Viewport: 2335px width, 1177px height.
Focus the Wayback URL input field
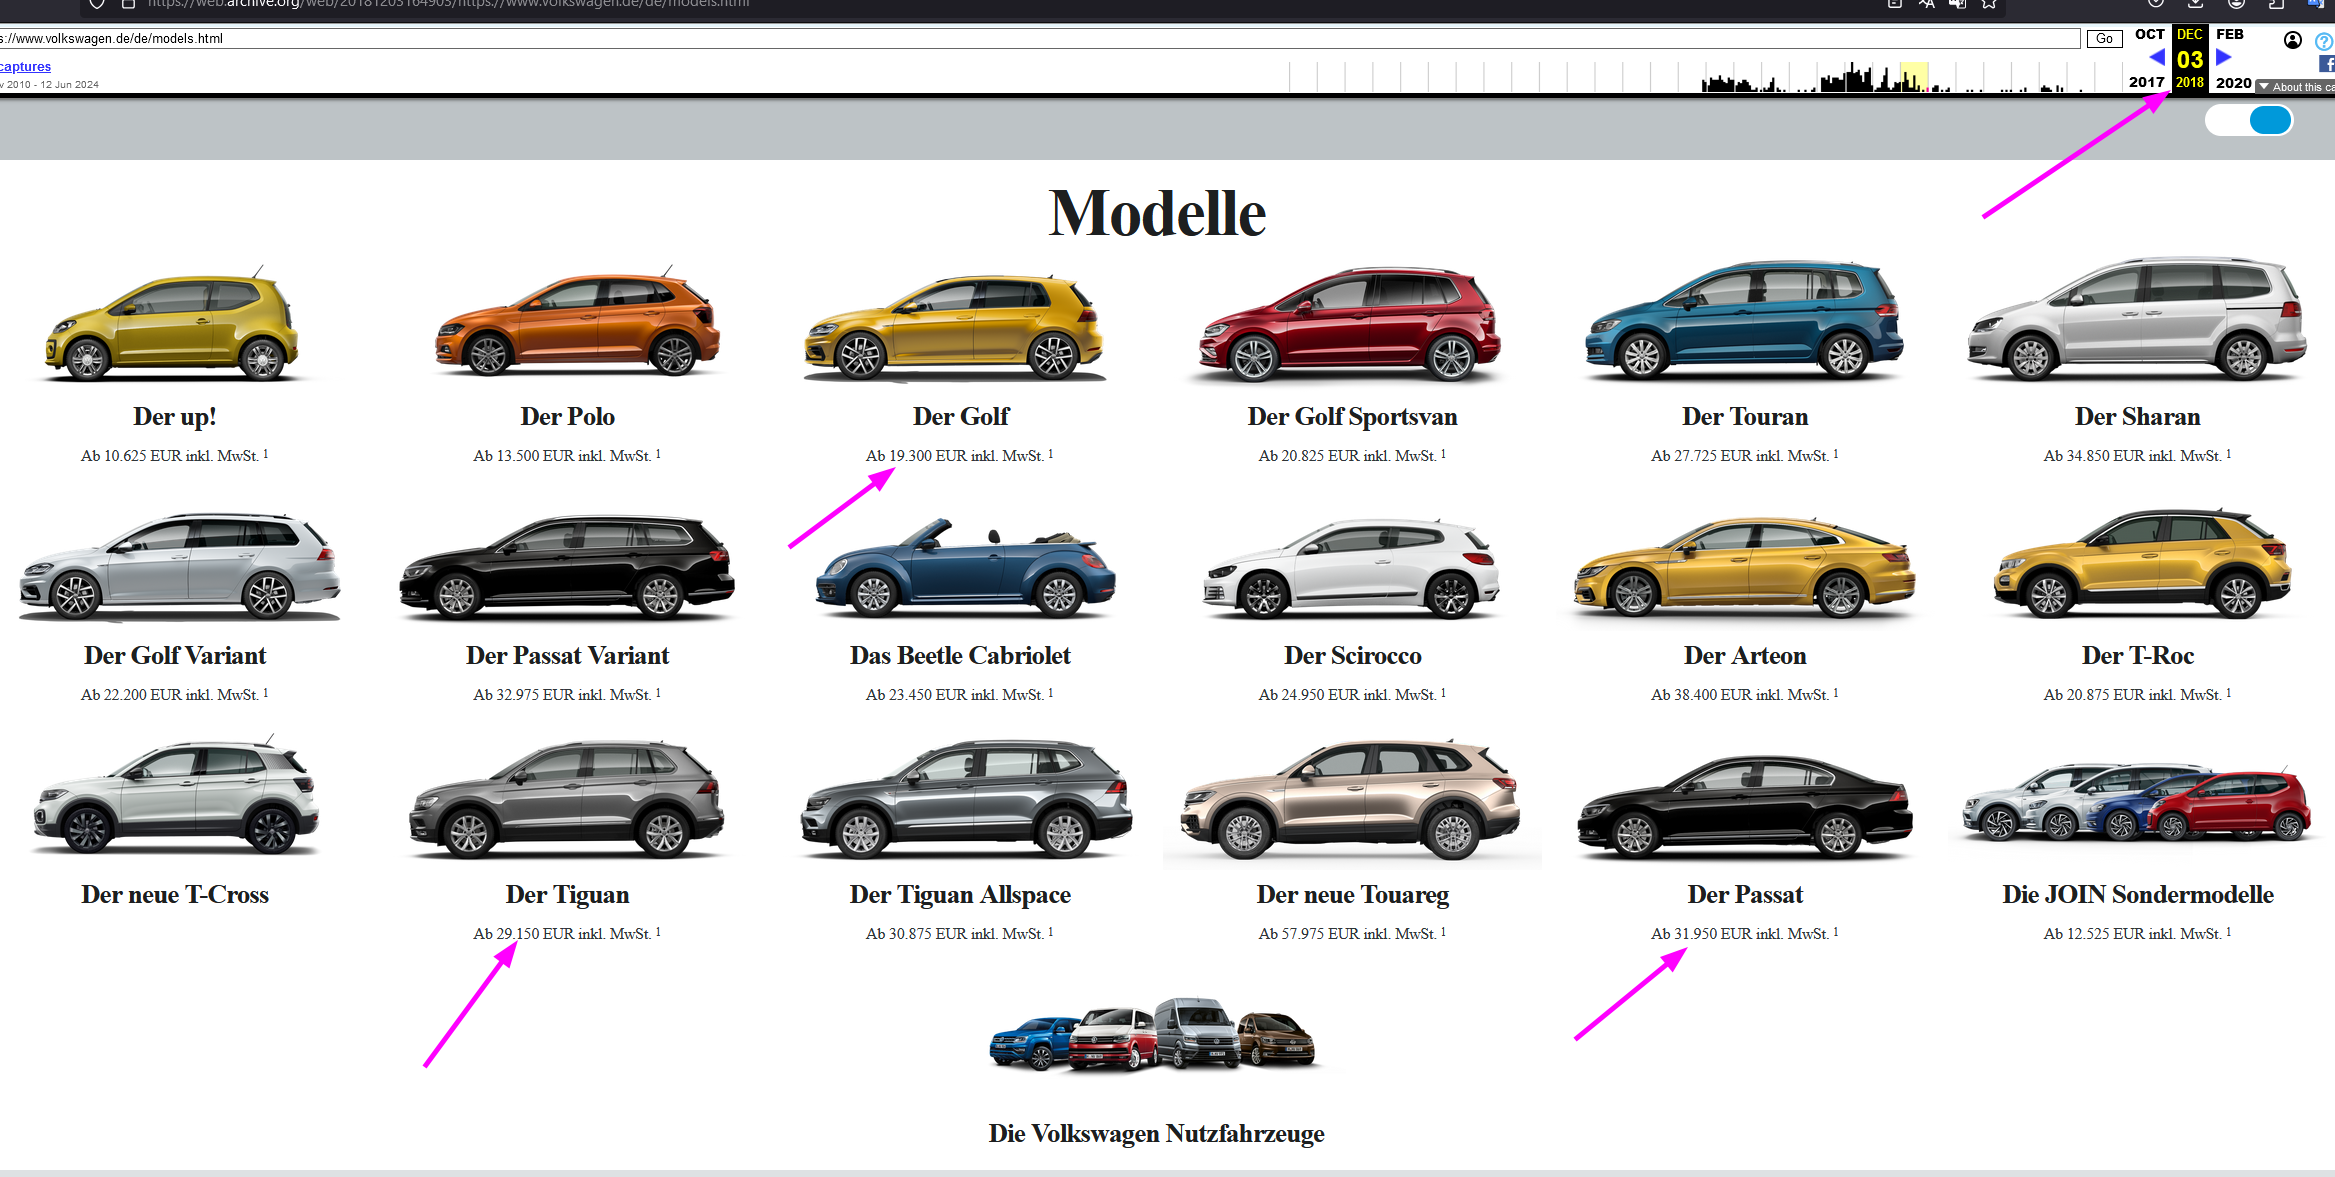click(1040, 39)
